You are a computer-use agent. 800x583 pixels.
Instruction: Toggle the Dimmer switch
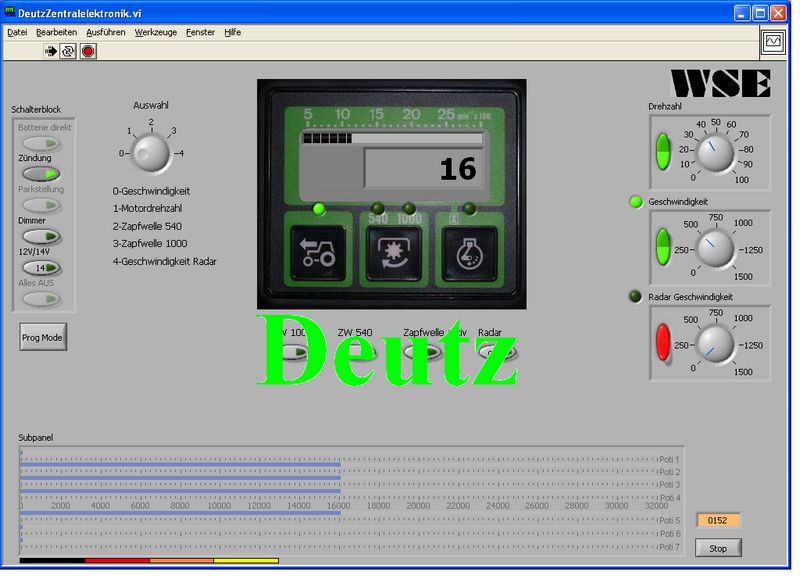pyautogui.click(x=42, y=237)
